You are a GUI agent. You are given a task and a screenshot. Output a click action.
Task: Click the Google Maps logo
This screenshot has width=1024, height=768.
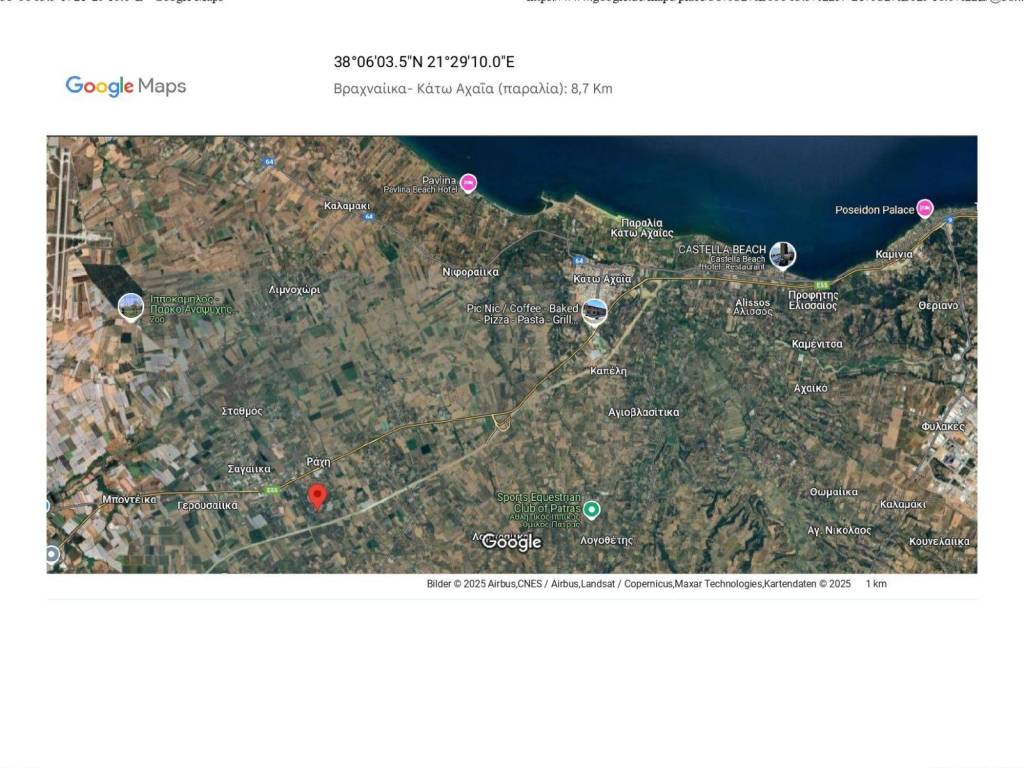[126, 86]
